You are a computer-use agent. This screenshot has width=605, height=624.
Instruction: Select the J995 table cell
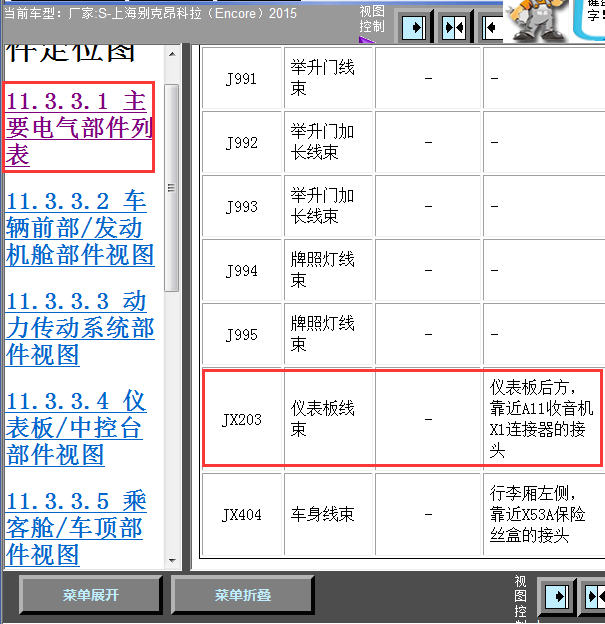pos(242,334)
